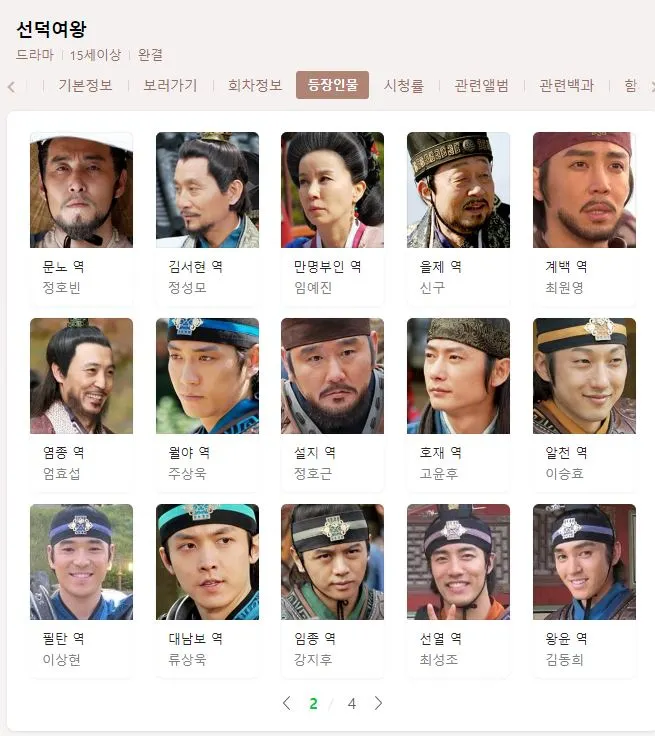Open 문노 역 photo thumbnail

point(81,190)
